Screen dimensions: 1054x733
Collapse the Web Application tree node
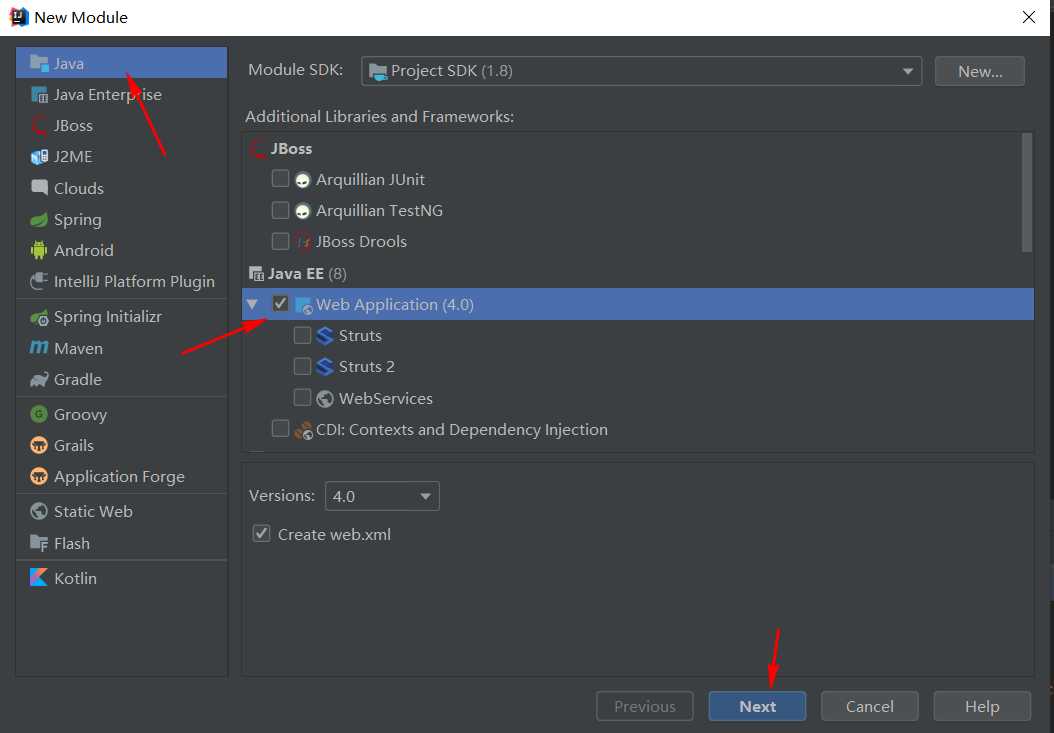coord(253,305)
